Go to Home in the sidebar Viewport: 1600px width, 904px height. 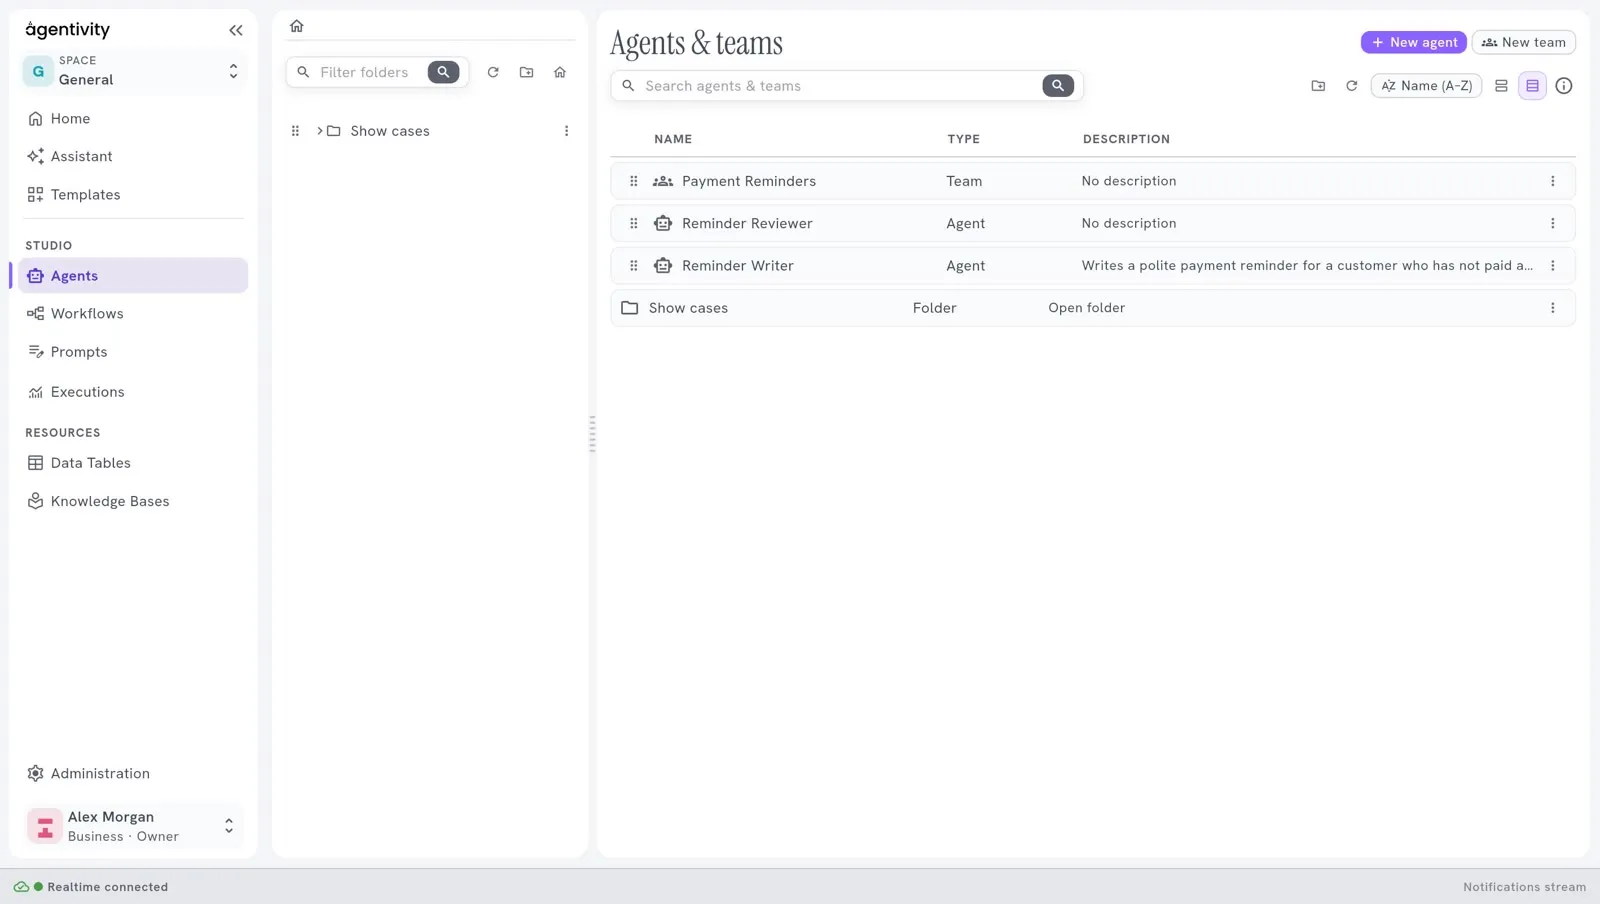(x=133, y=118)
